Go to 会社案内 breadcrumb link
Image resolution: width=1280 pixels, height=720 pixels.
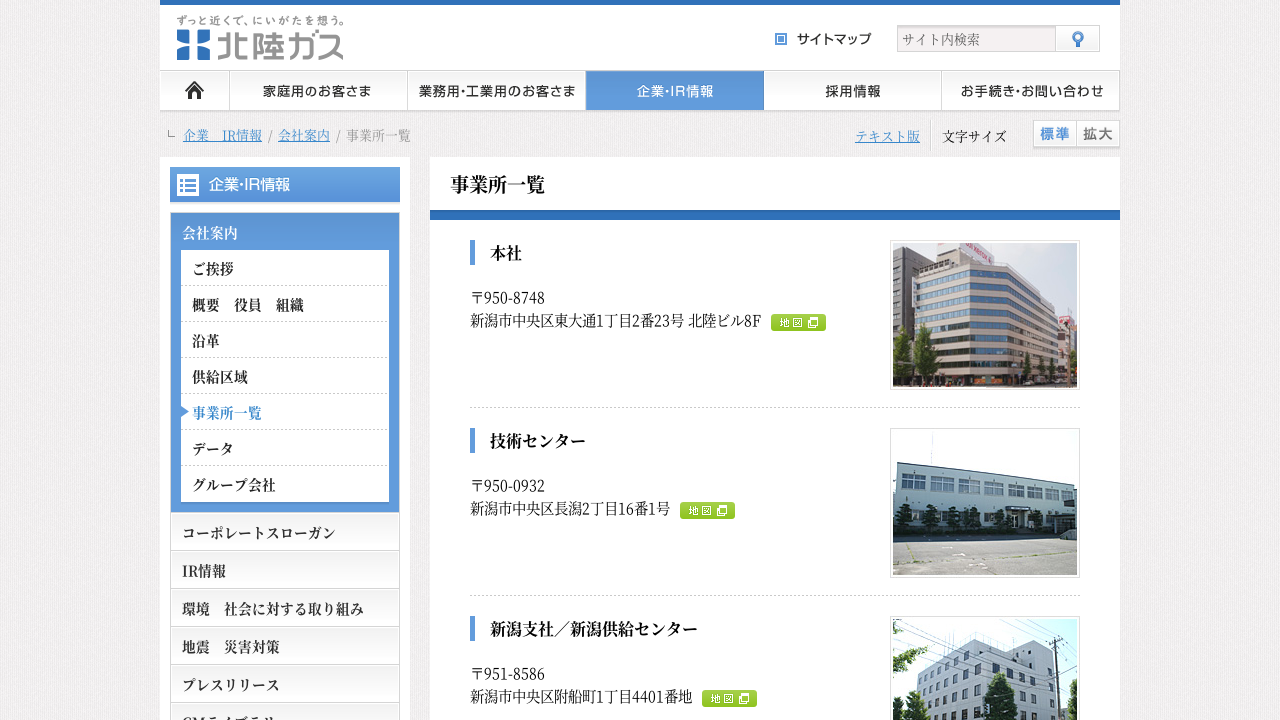(x=304, y=136)
